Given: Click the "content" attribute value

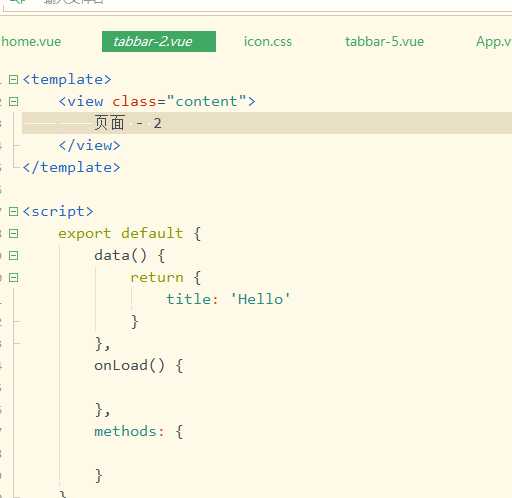Looking at the screenshot, I should (x=206, y=101).
